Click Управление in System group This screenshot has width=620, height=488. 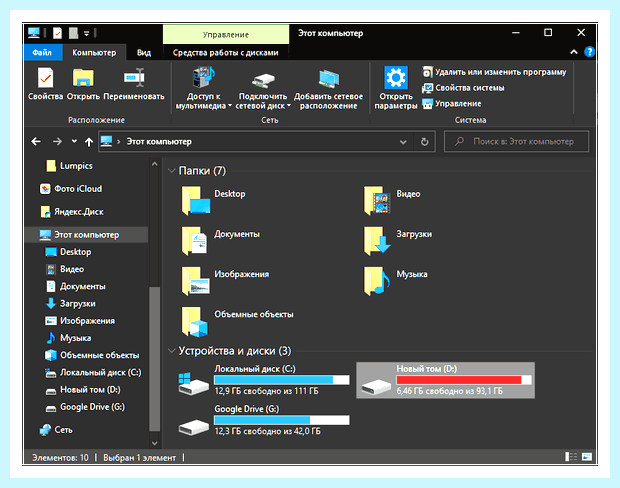tap(452, 104)
